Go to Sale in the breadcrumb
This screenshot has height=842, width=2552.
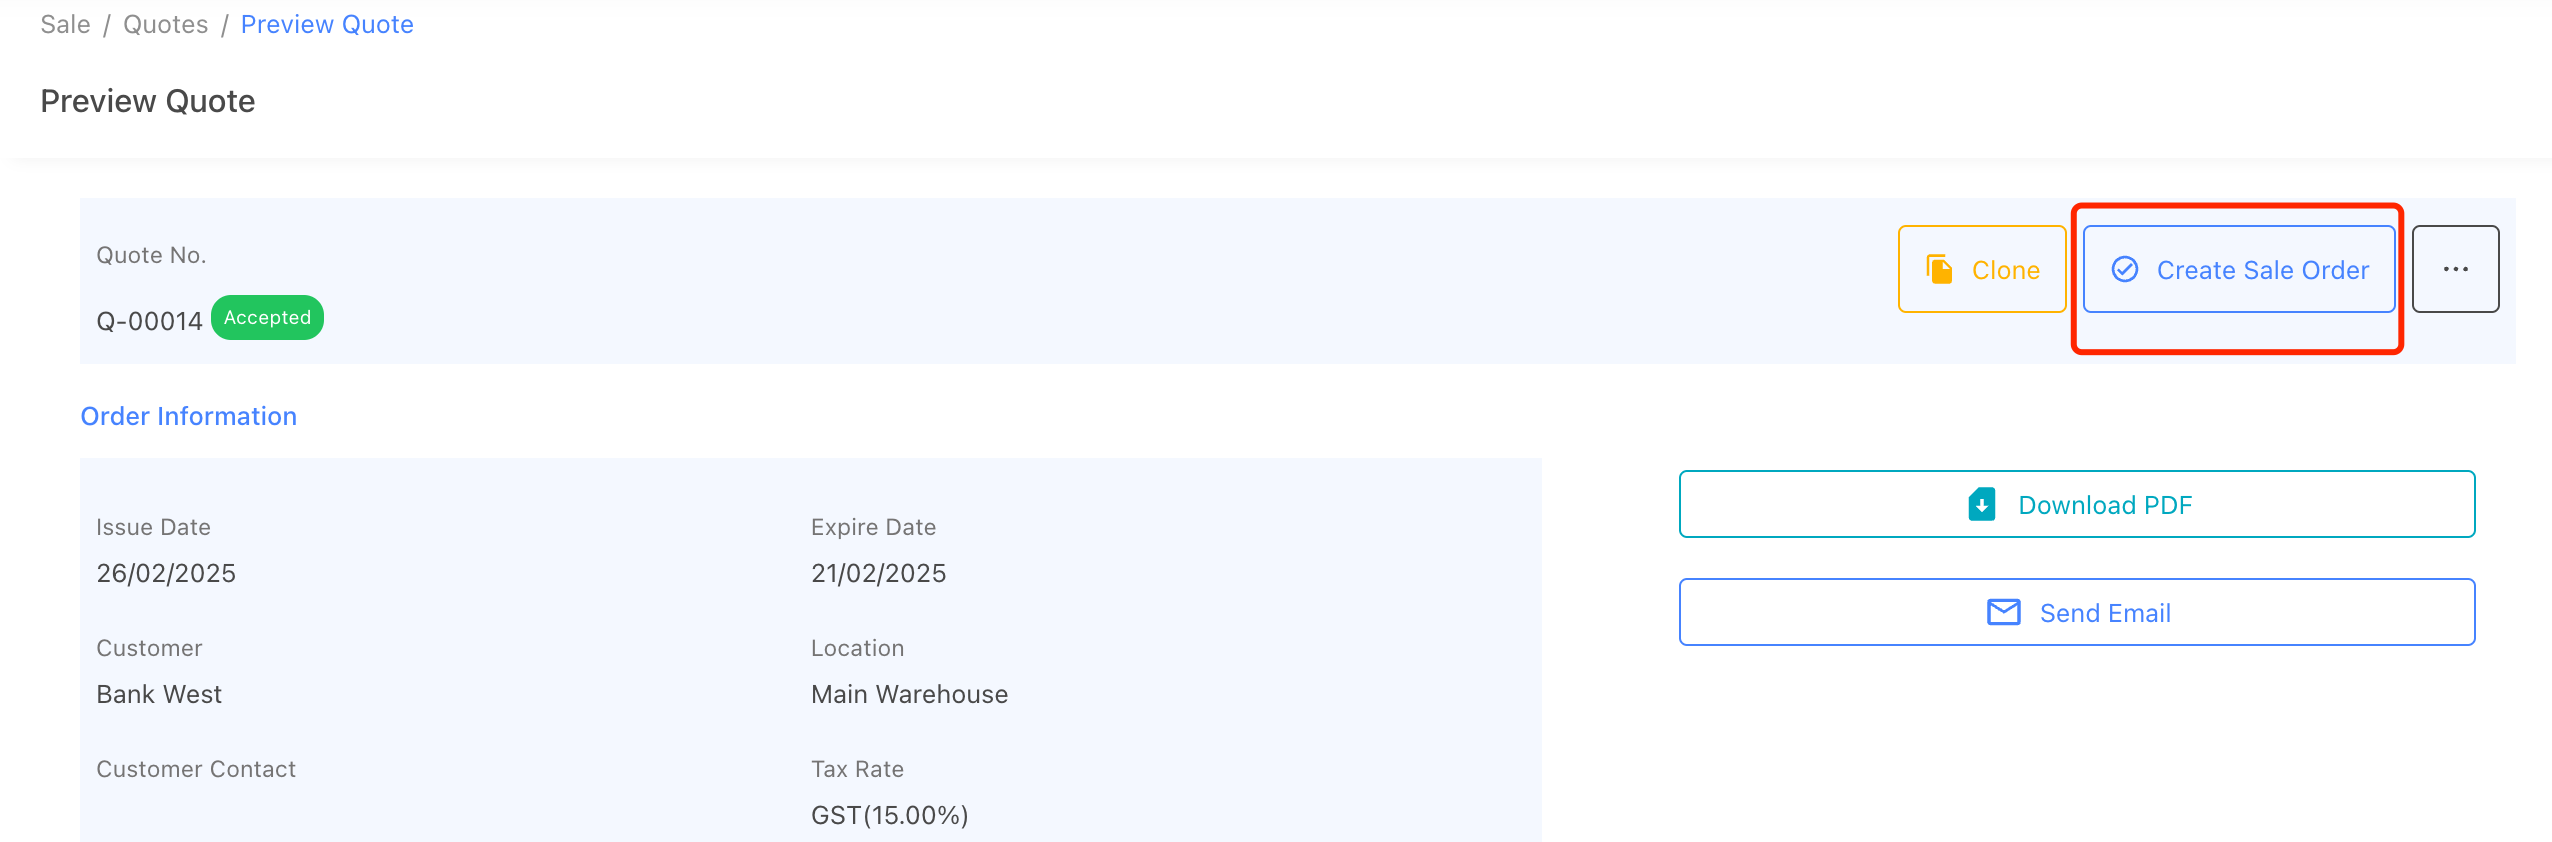65,24
